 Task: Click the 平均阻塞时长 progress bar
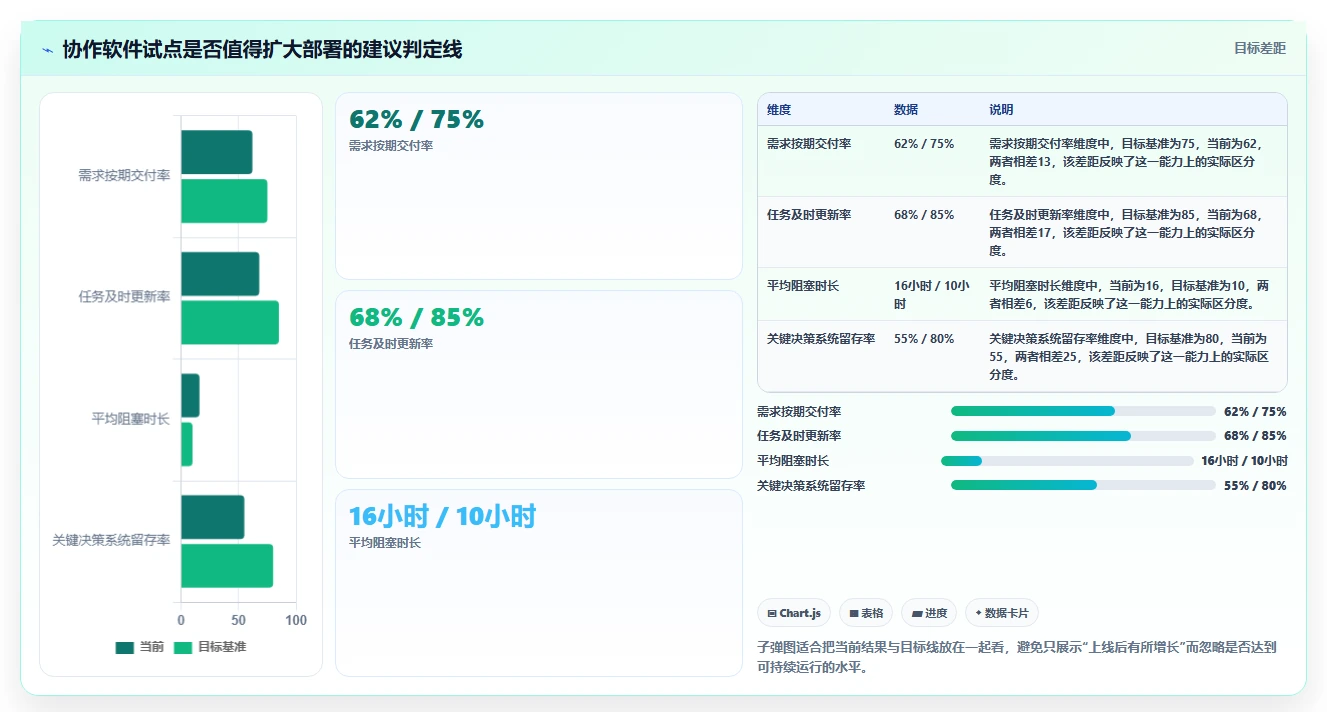(x=1067, y=461)
